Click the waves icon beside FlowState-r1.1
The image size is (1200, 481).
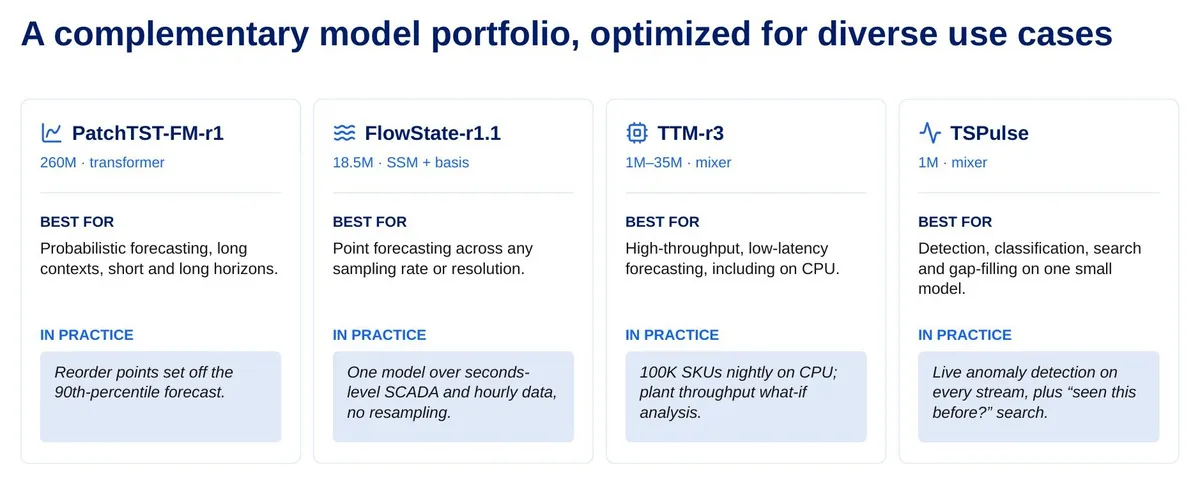click(344, 133)
